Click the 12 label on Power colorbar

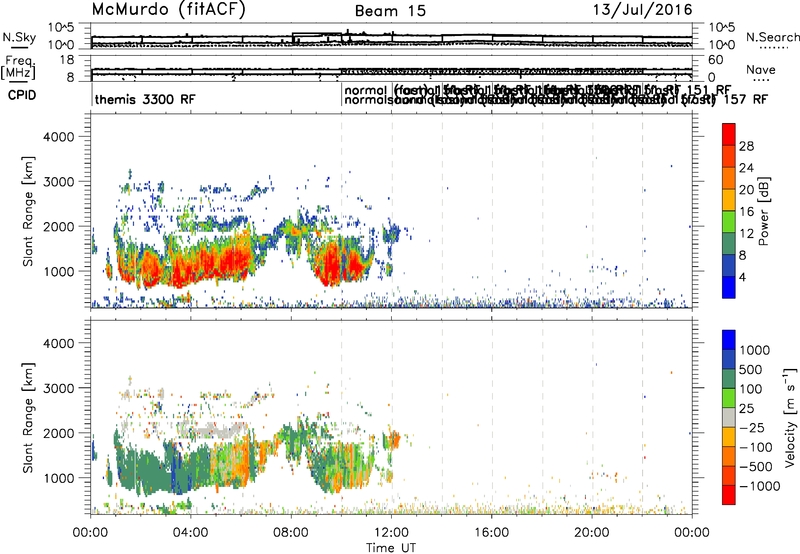click(x=746, y=234)
